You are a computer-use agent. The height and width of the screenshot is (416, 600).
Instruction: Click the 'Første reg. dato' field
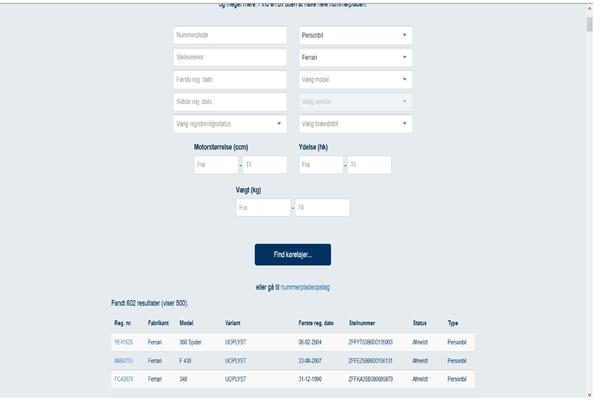coord(230,79)
